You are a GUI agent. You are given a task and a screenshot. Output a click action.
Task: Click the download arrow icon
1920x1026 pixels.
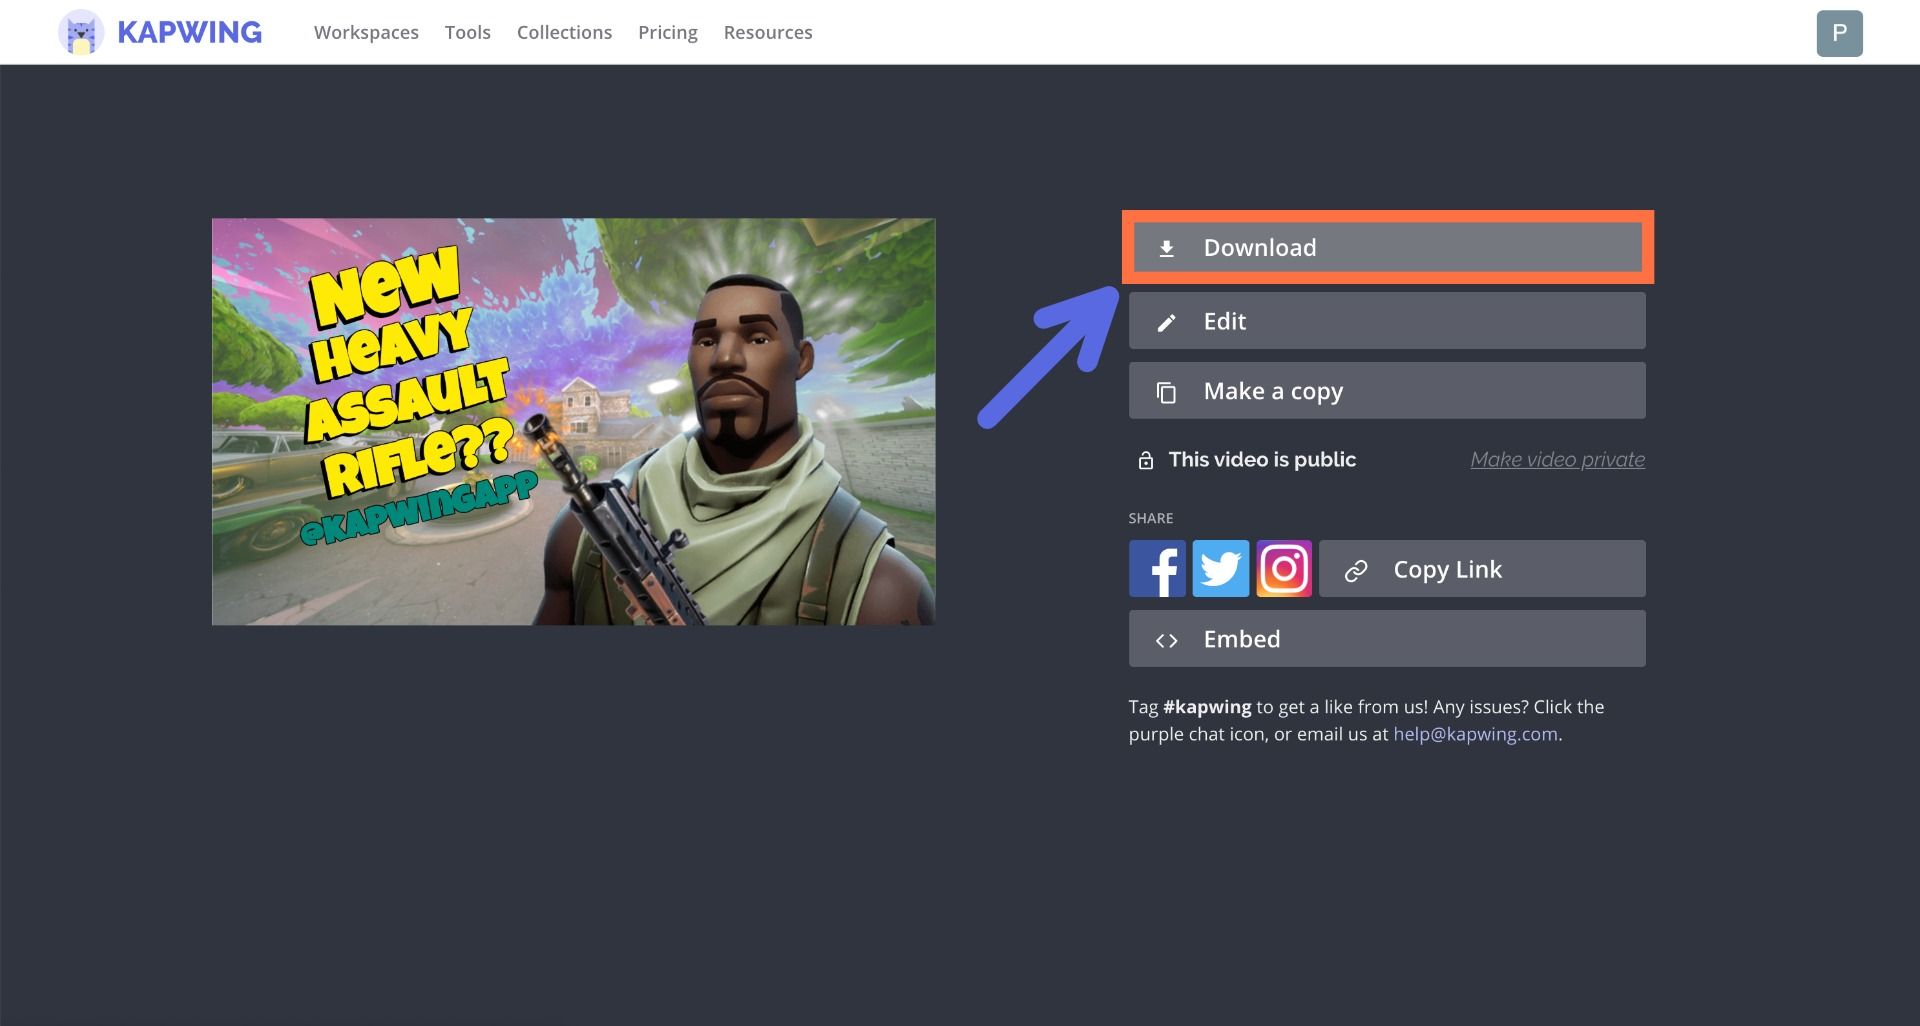(x=1166, y=248)
